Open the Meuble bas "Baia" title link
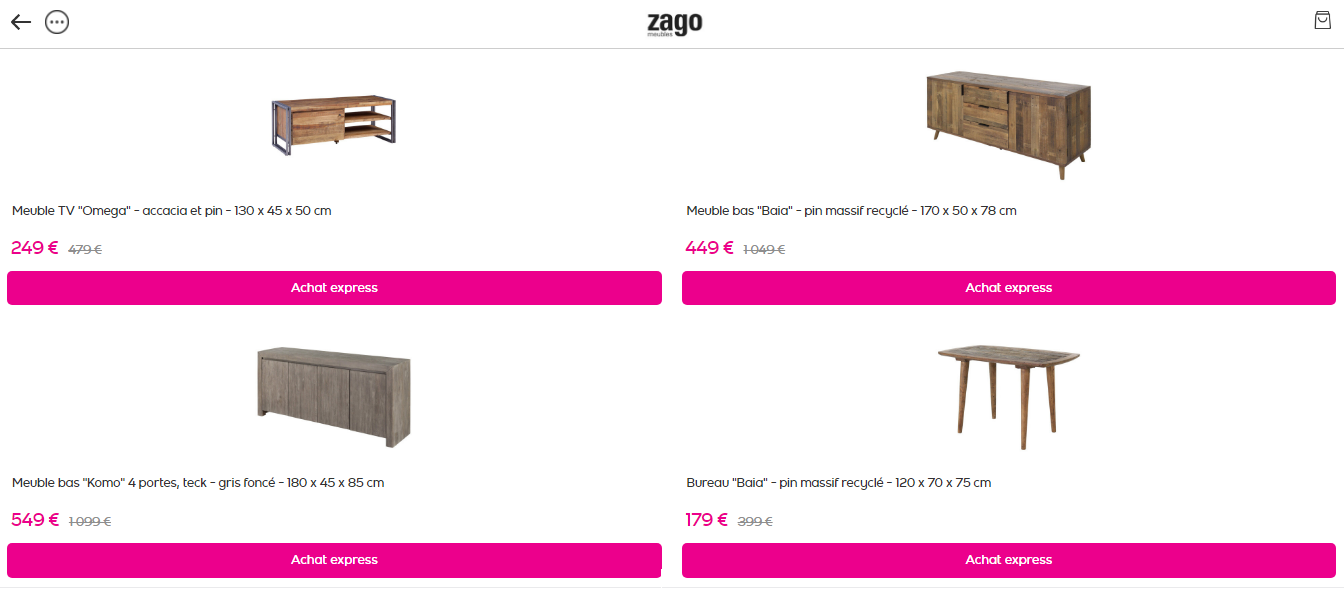Image resolution: width=1344 pixels, height=596 pixels. (x=851, y=211)
